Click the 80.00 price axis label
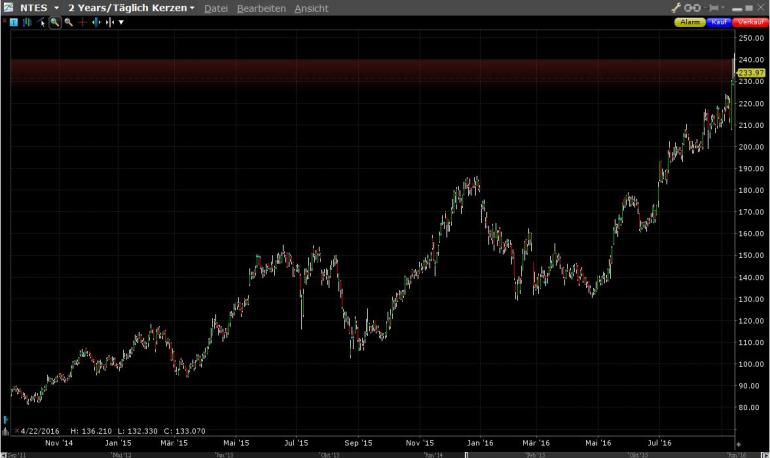This screenshot has width=770, height=458. pos(751,407)
